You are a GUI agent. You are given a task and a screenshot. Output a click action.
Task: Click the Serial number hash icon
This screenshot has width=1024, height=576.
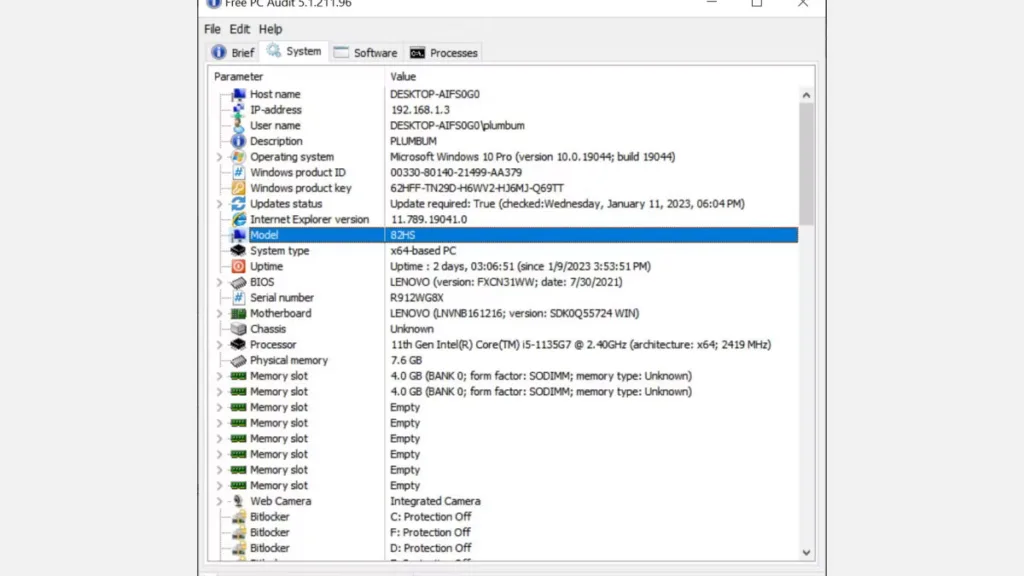click(x=238, y=298)
